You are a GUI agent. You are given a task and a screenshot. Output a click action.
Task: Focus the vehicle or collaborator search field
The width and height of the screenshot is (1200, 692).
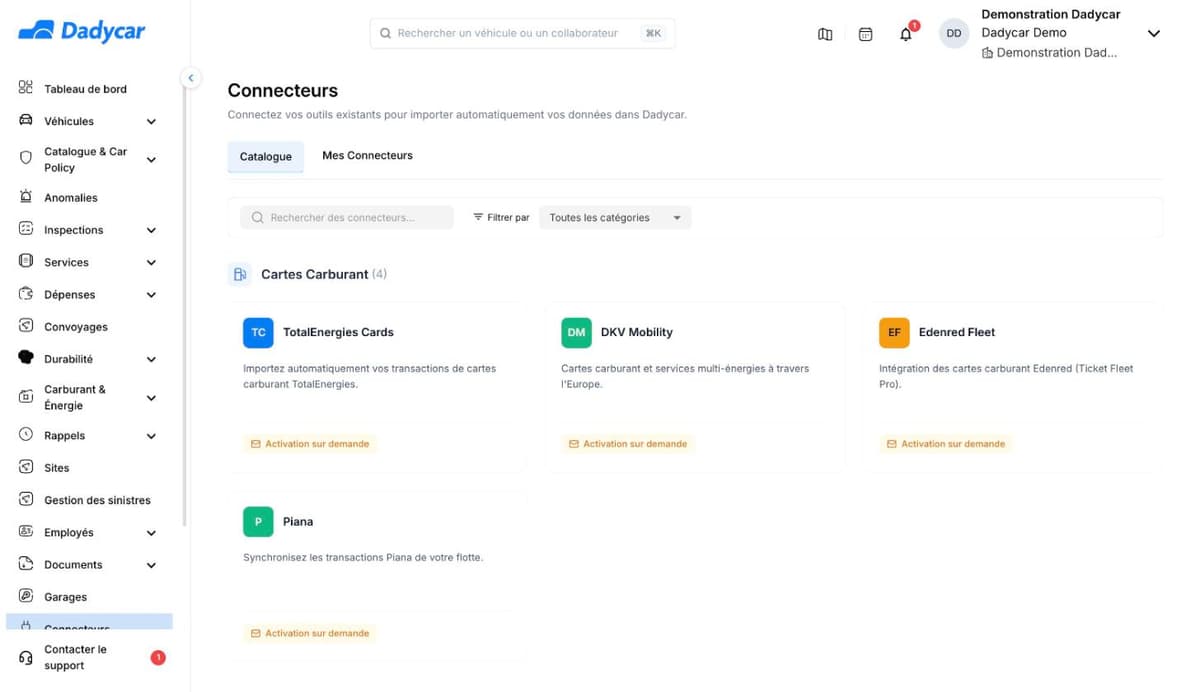click(522, 33)
